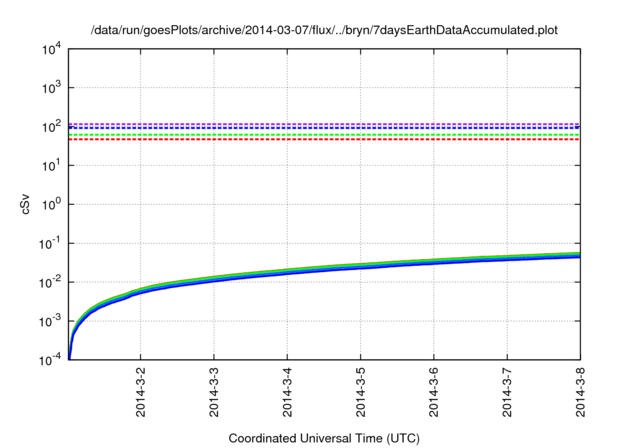Select the 2014-3-5 date tick label
The image size is (640, 448).
(360, 393)
